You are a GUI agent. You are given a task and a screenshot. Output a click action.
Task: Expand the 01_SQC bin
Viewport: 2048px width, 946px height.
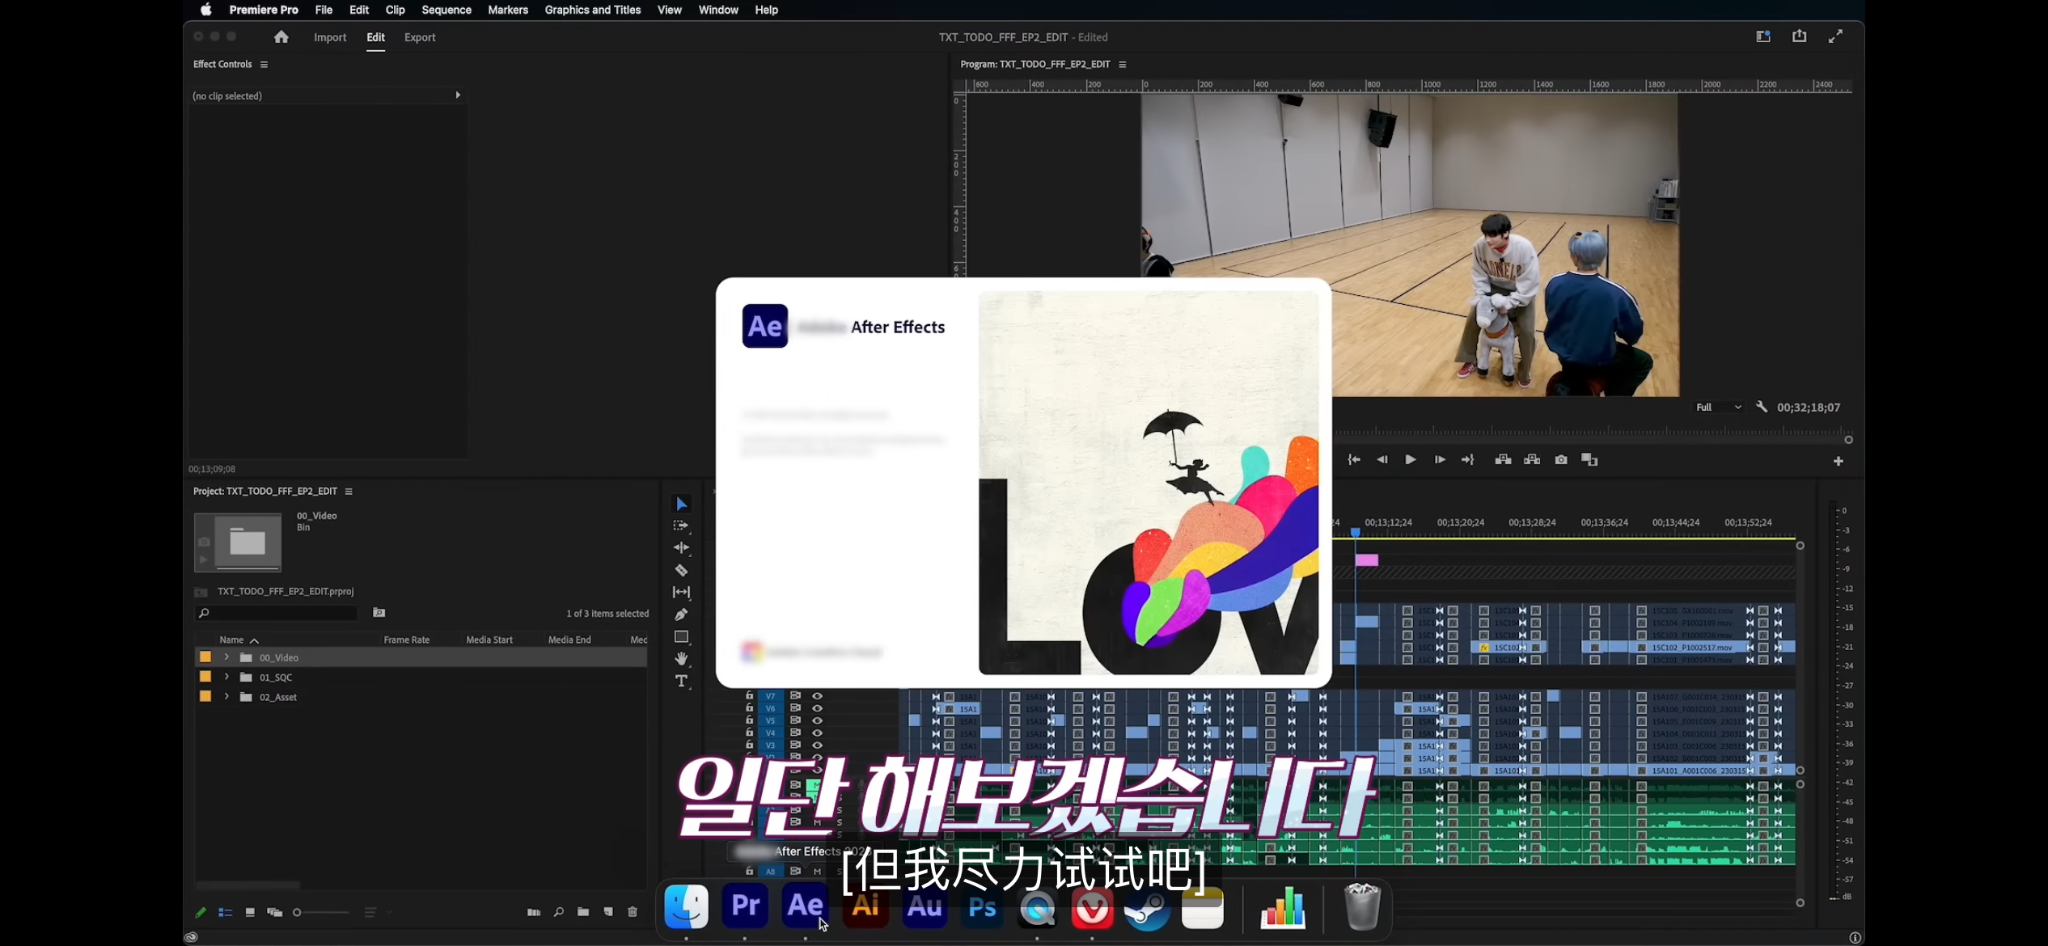(x=227, y=677)
